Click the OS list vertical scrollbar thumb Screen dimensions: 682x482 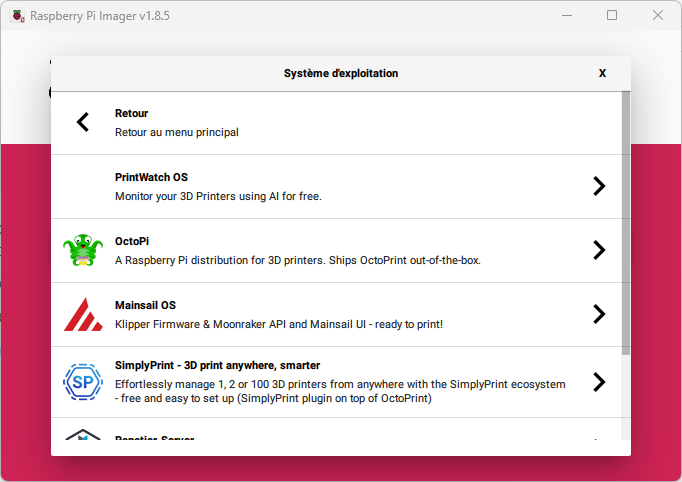click(626, 223)
